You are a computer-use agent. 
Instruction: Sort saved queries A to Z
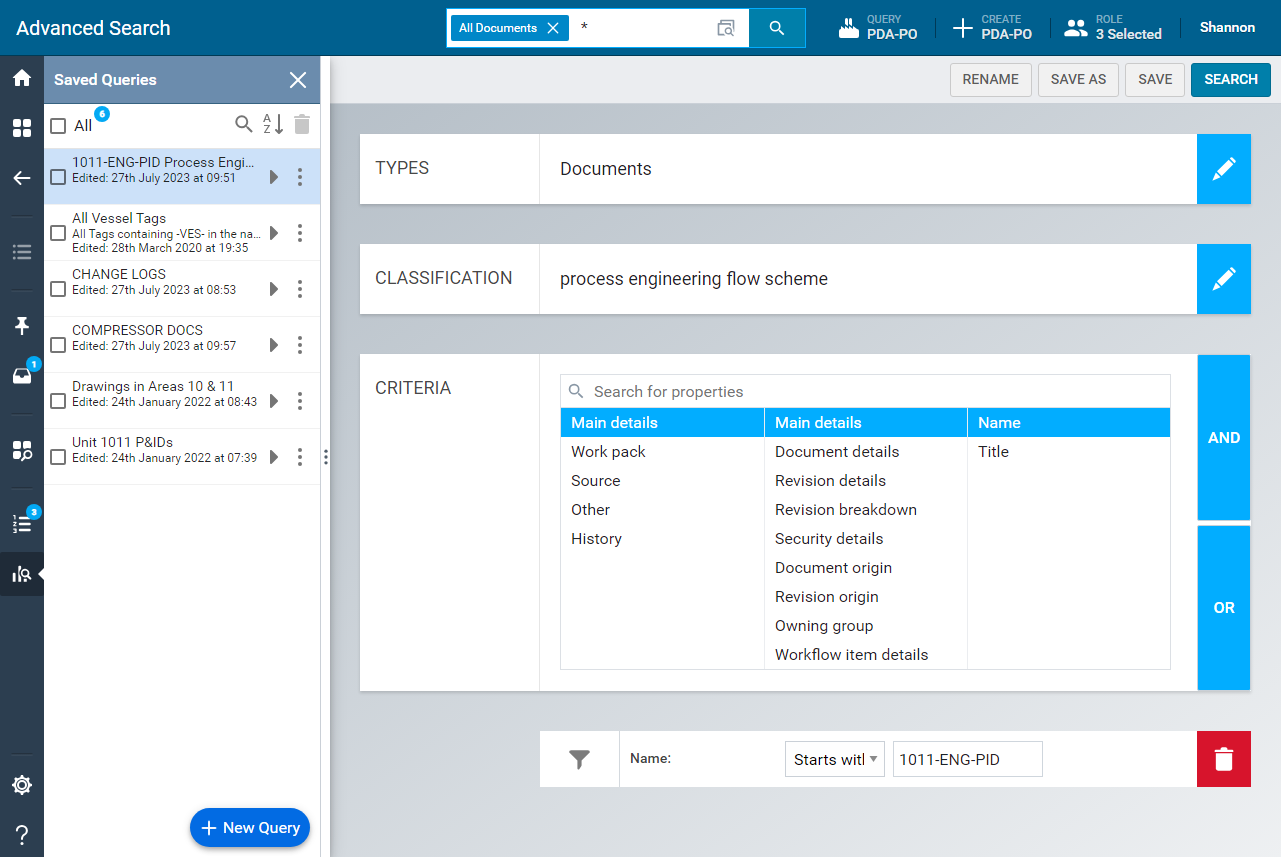tap(273, 124)
